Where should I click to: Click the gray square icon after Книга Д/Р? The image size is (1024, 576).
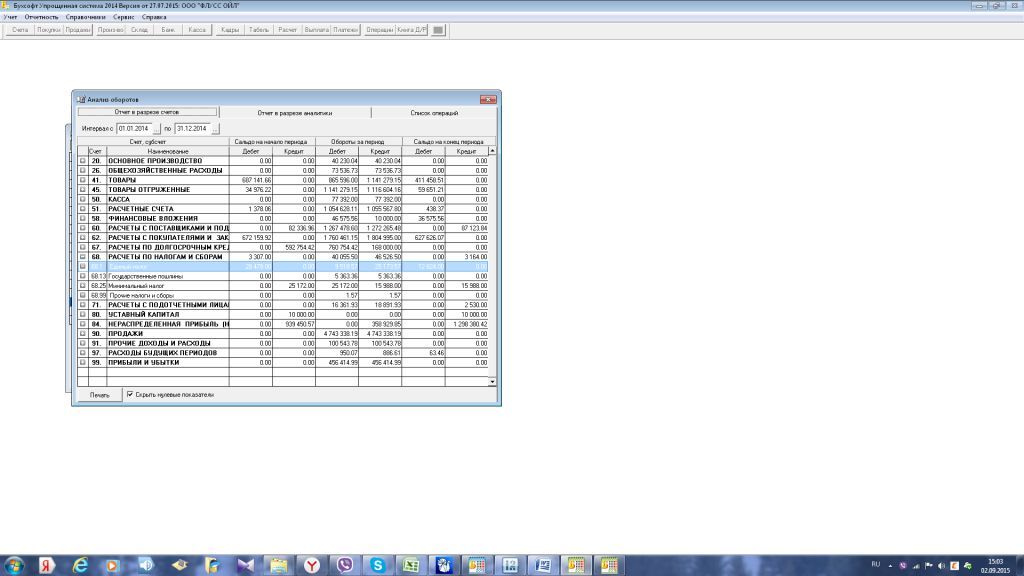(x=438, y=30)
